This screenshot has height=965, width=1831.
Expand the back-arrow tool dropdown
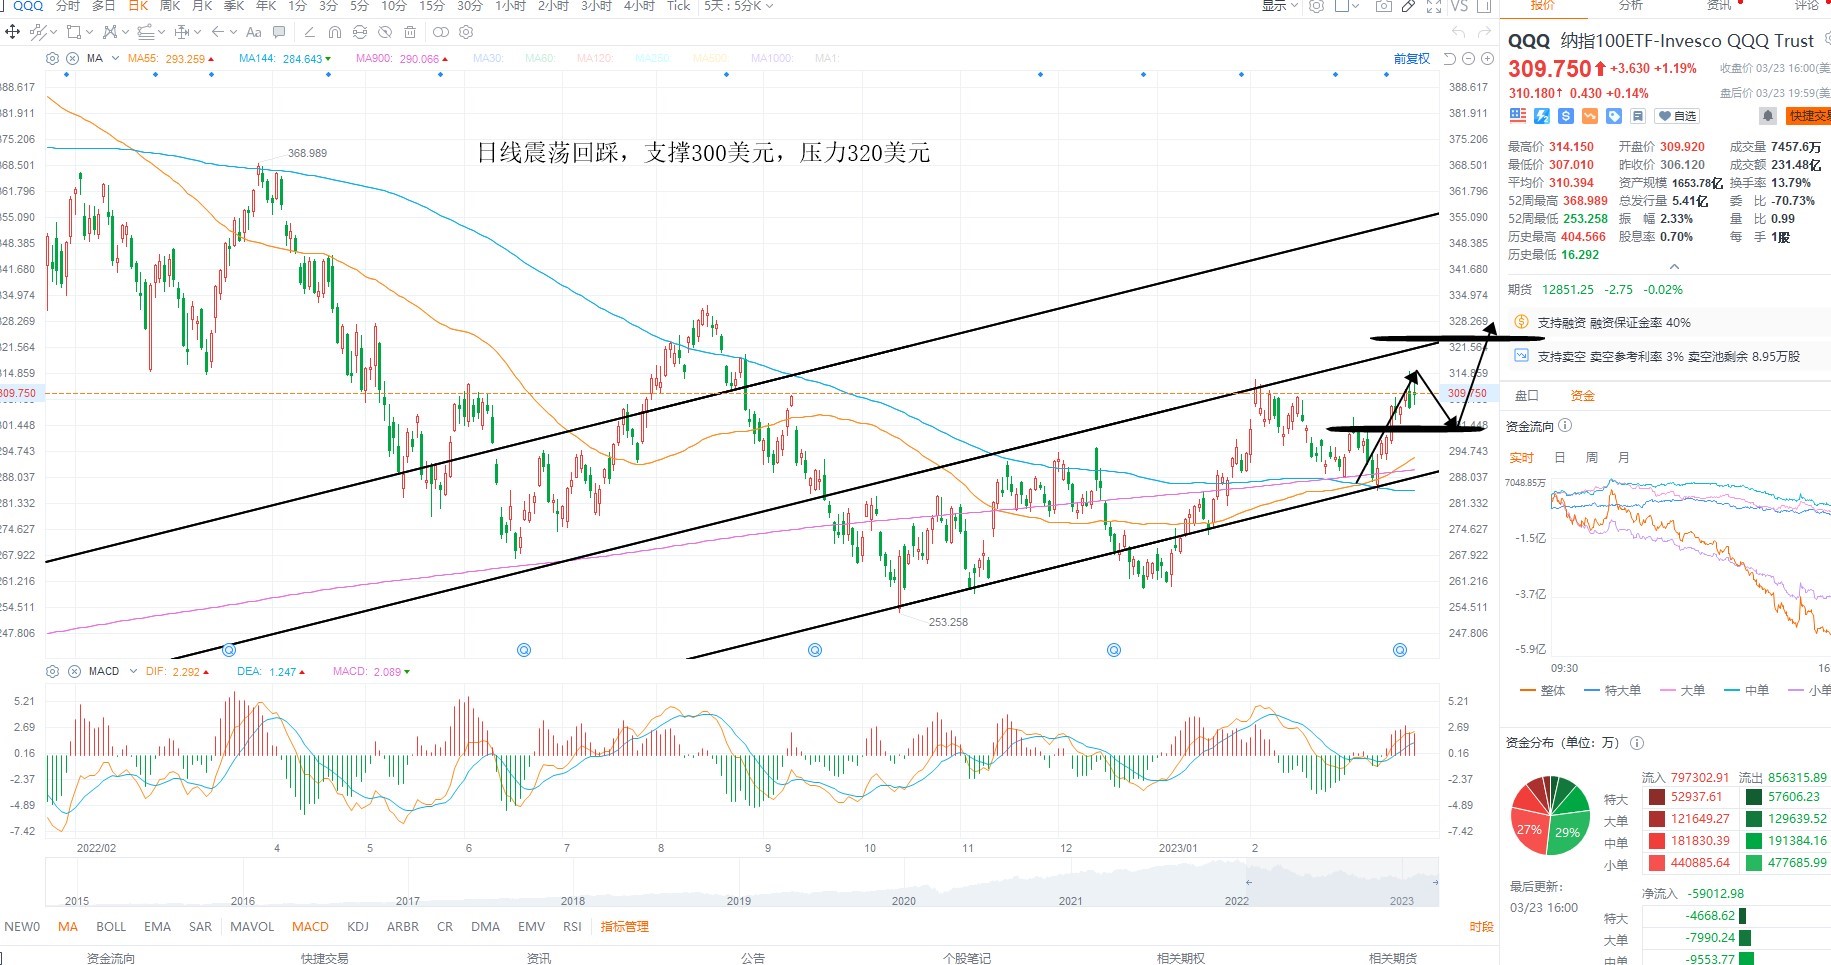coord(233,32)
